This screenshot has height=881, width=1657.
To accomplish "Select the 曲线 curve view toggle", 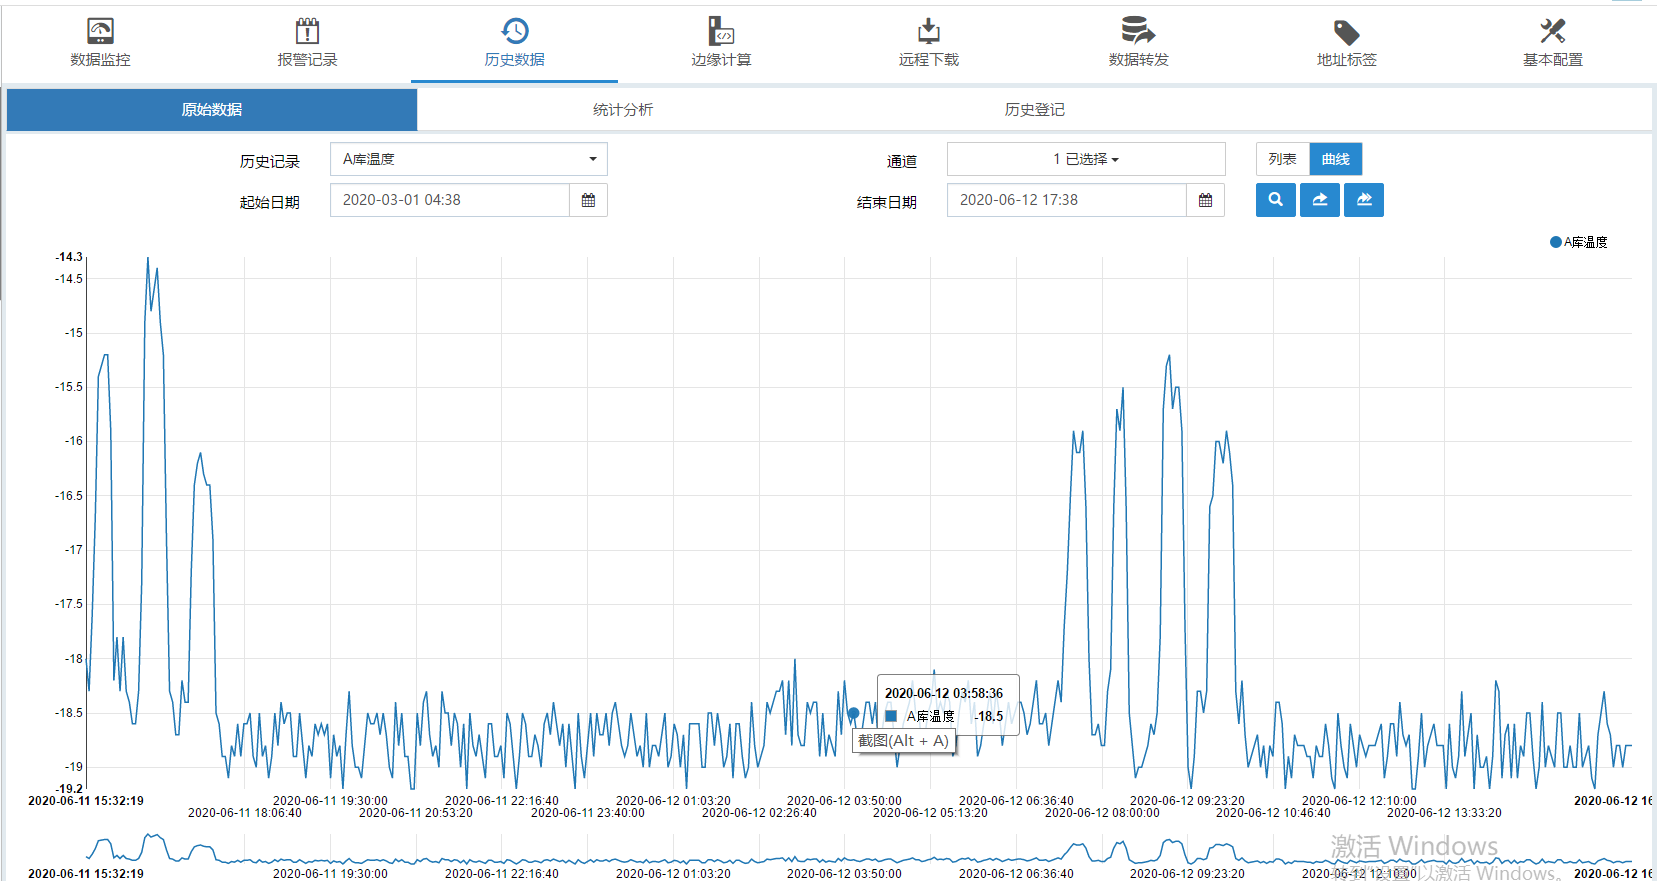I will tap(1335, 159).
